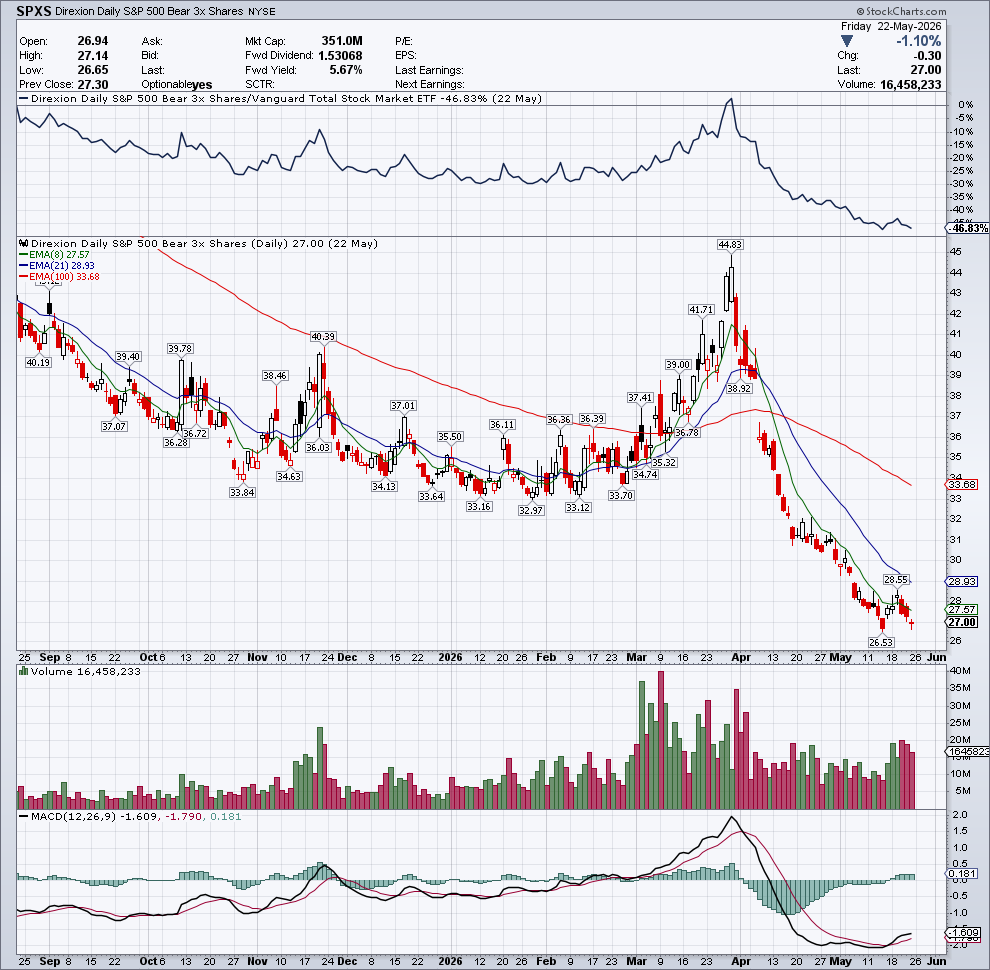Click the 26.53 low price label

click(x=881, y=642)
